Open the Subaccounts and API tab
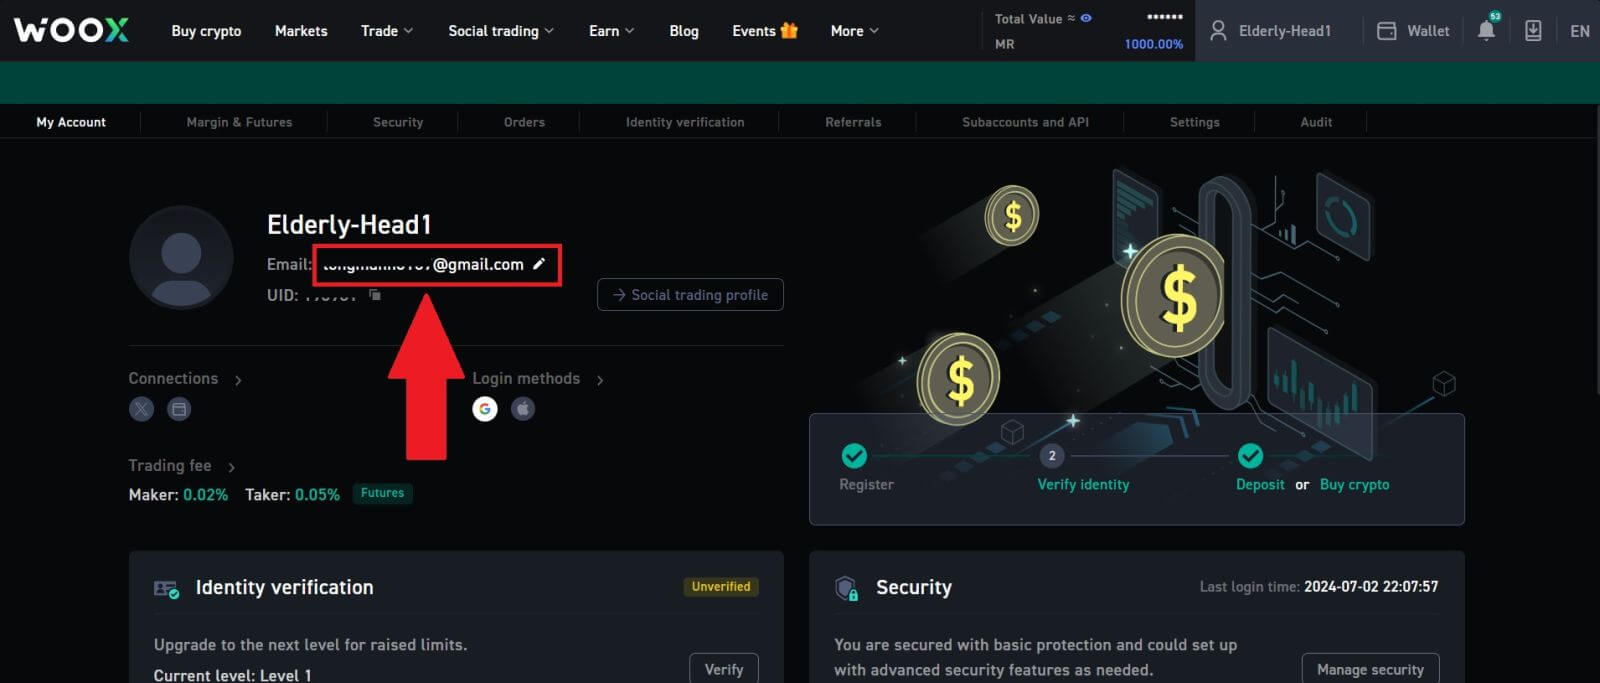This screenshot has height=683, width=1600. pos(1025,122)
